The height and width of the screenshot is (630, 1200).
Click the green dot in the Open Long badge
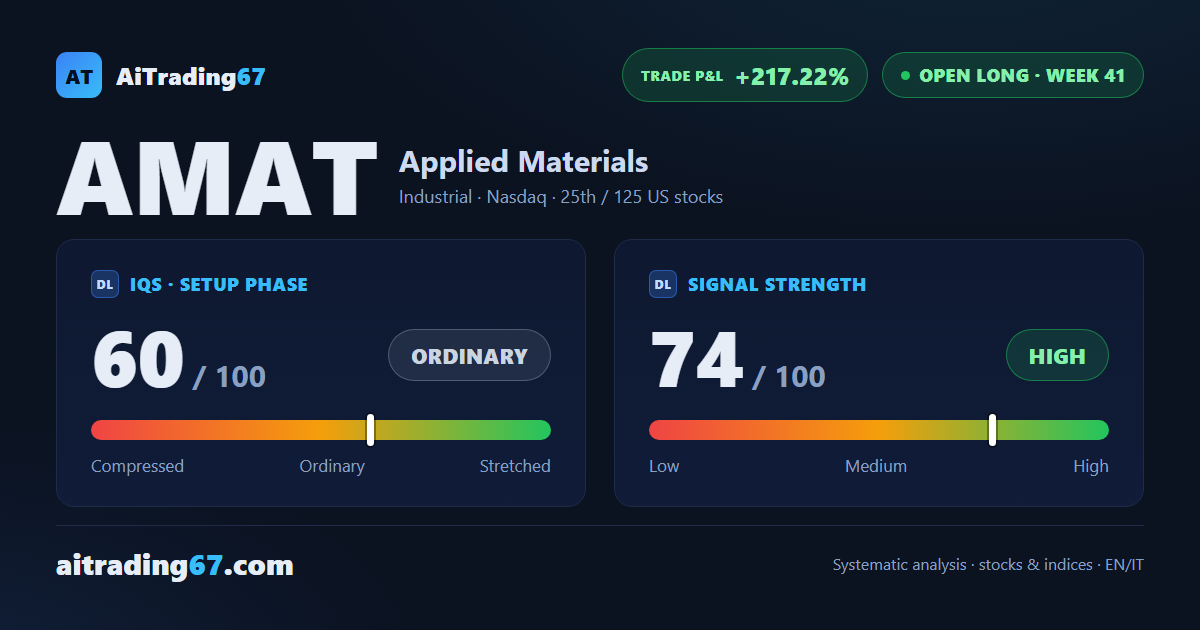click(x=905, y=75)
